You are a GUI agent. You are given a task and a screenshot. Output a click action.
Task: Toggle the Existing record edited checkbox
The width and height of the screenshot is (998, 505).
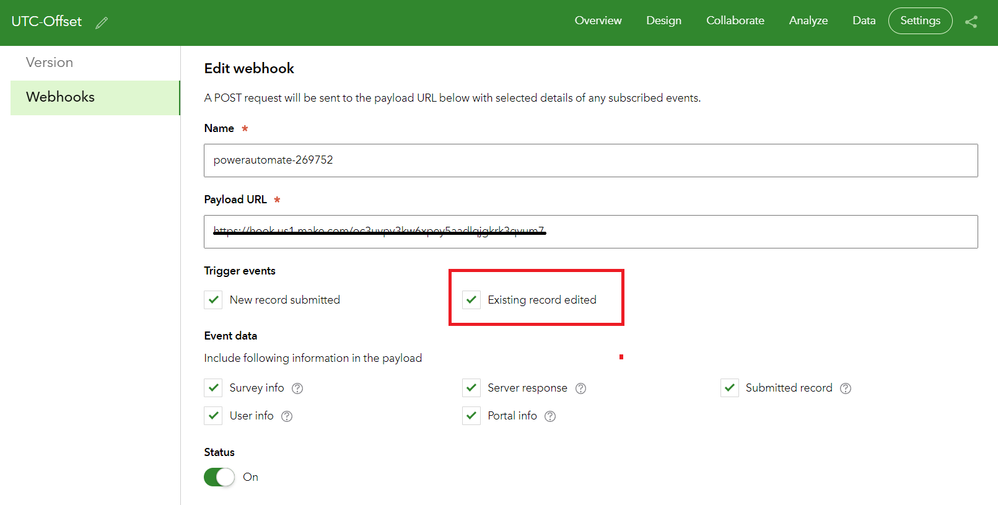(471, 300)
